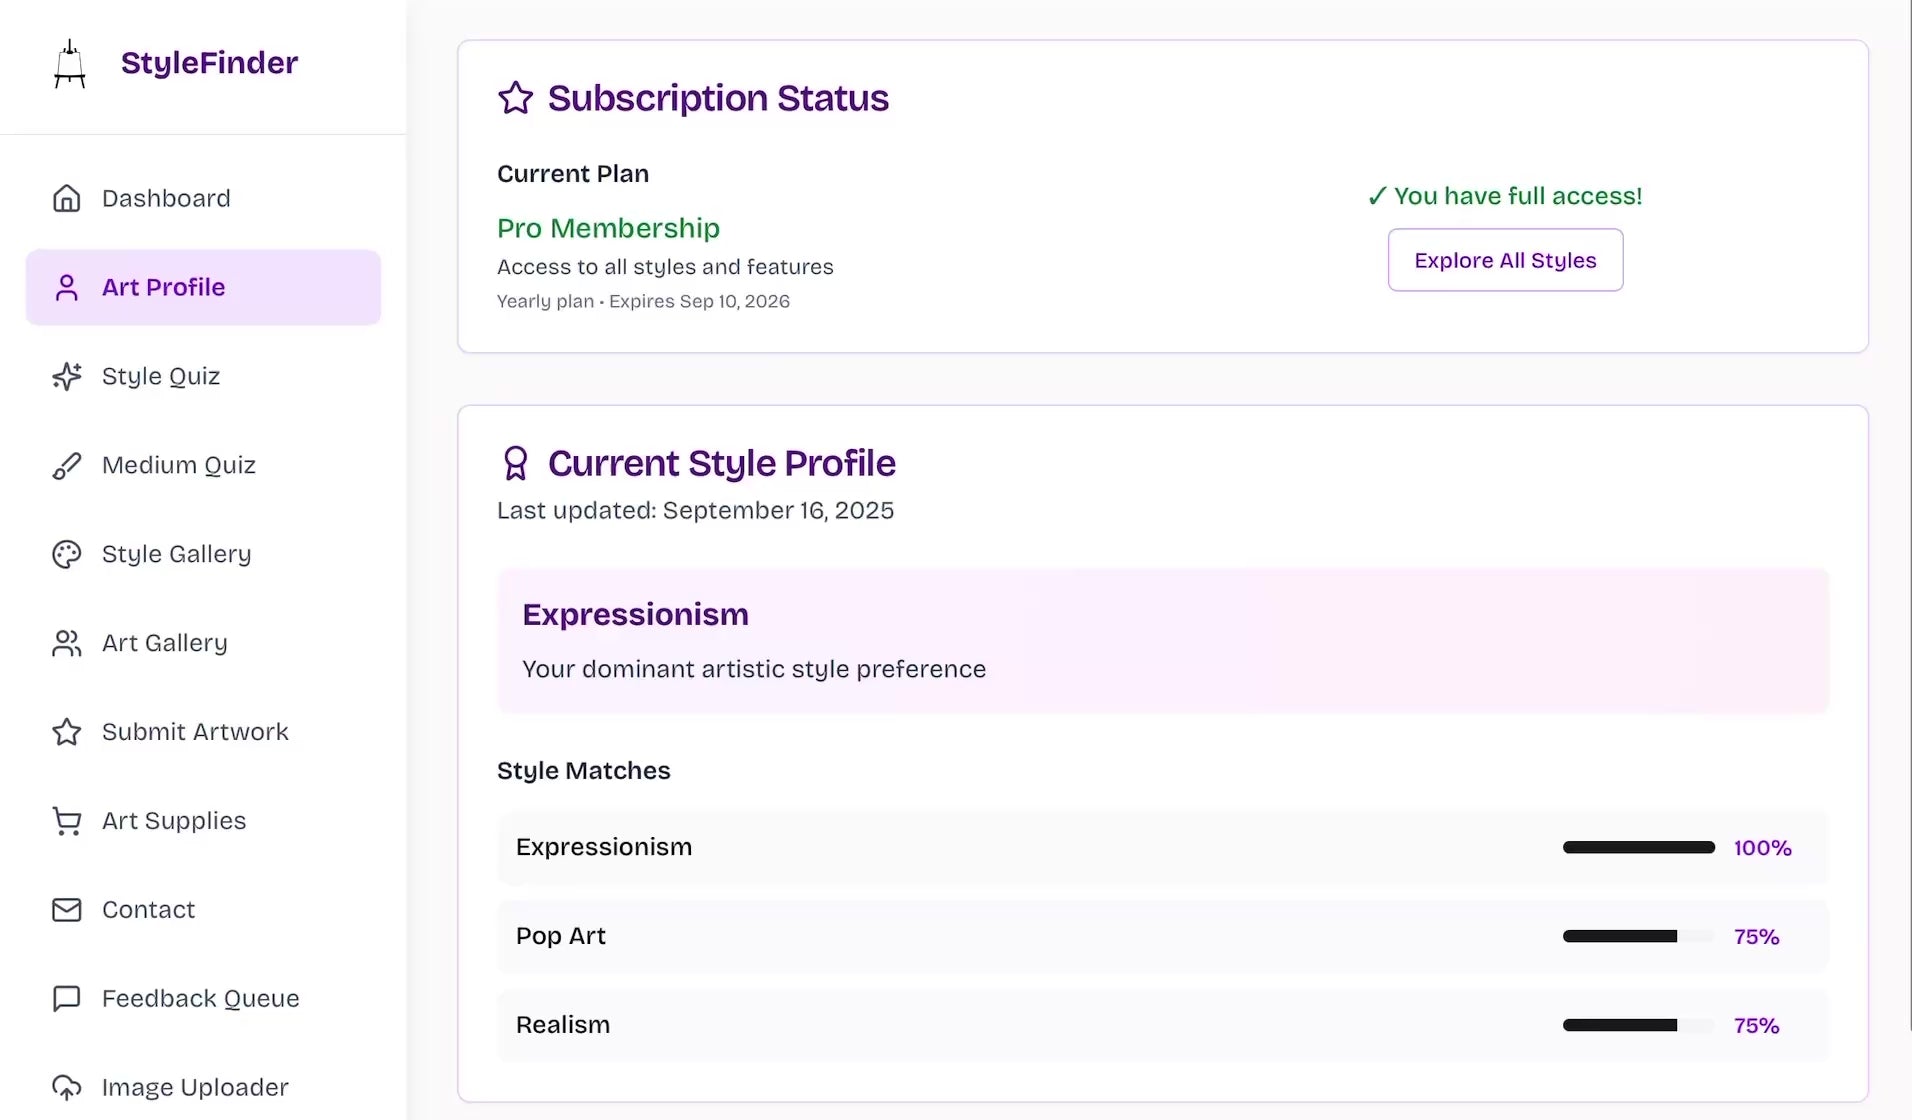Click the Contact envelope icon
Viewport: 1912px width, 1120px height.
coord(67,910)
